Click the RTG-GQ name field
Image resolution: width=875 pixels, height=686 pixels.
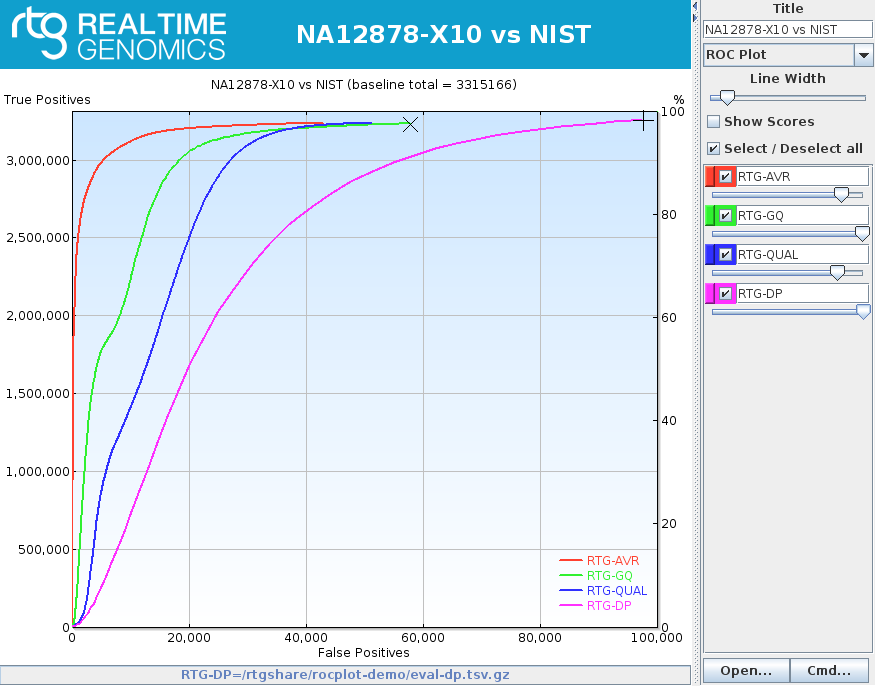(803, 215)
